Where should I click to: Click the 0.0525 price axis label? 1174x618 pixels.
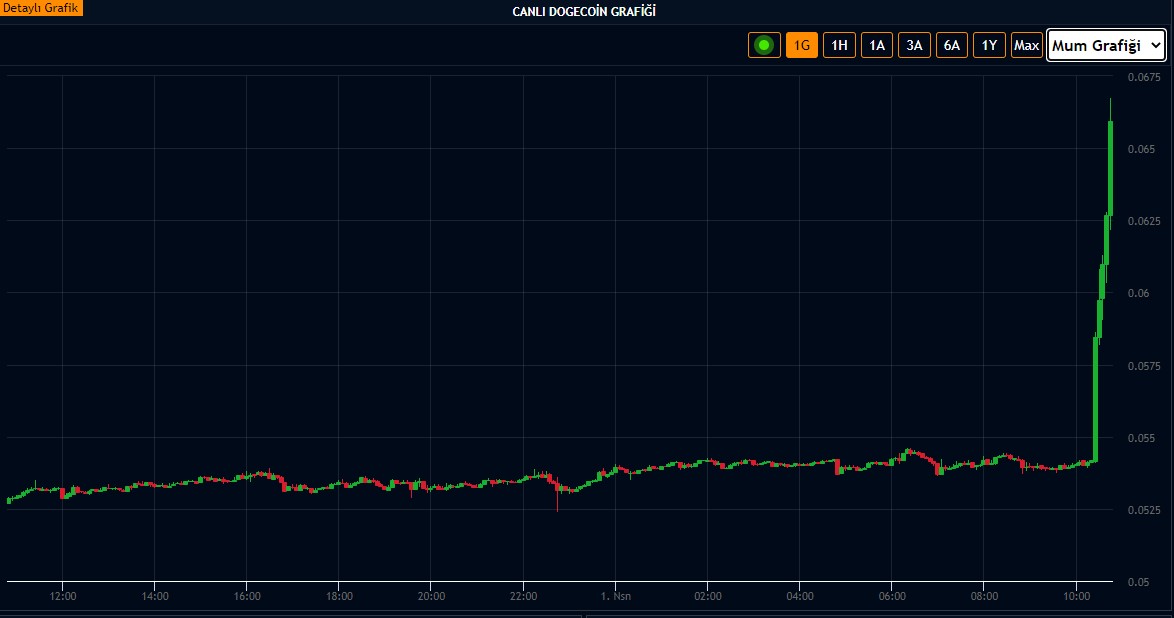click(x=1144, y=510)
